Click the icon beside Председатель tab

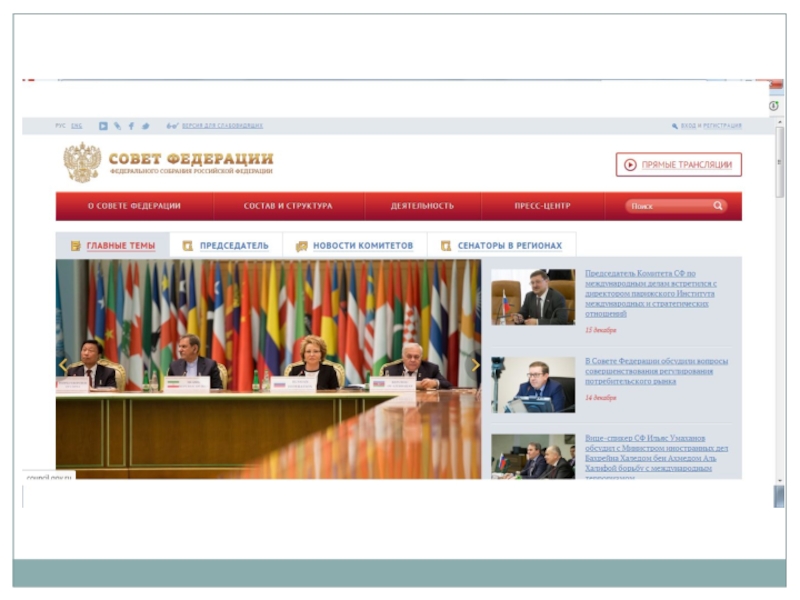188,246
